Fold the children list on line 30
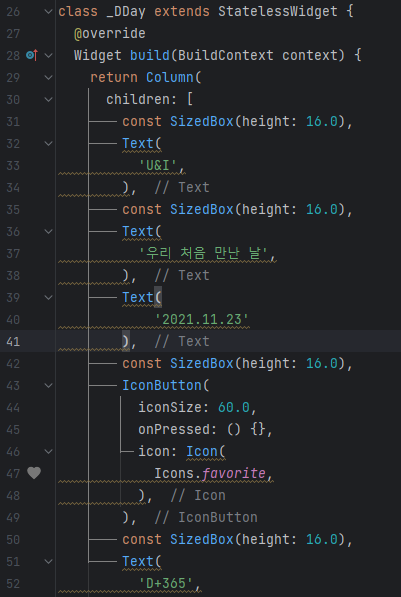Viewport: 401px width, 597px height. (x=48, y=100)
